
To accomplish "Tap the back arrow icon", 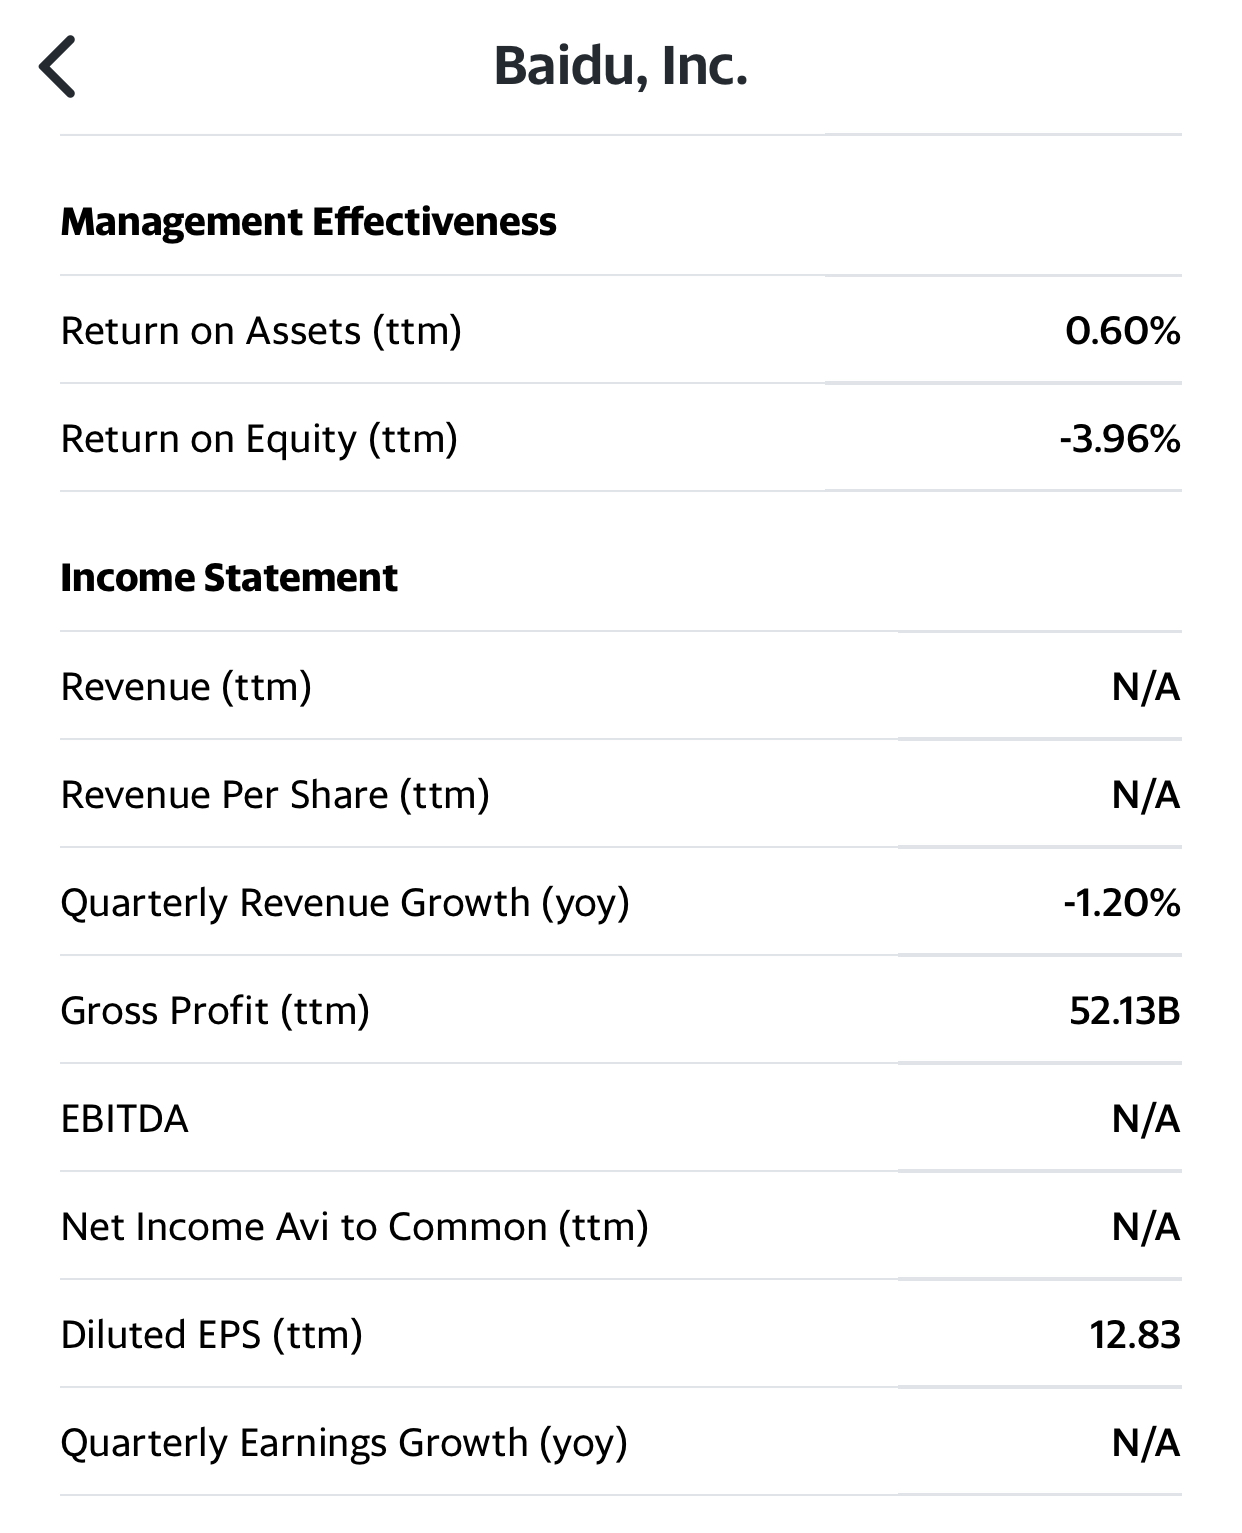I will 57,67.
